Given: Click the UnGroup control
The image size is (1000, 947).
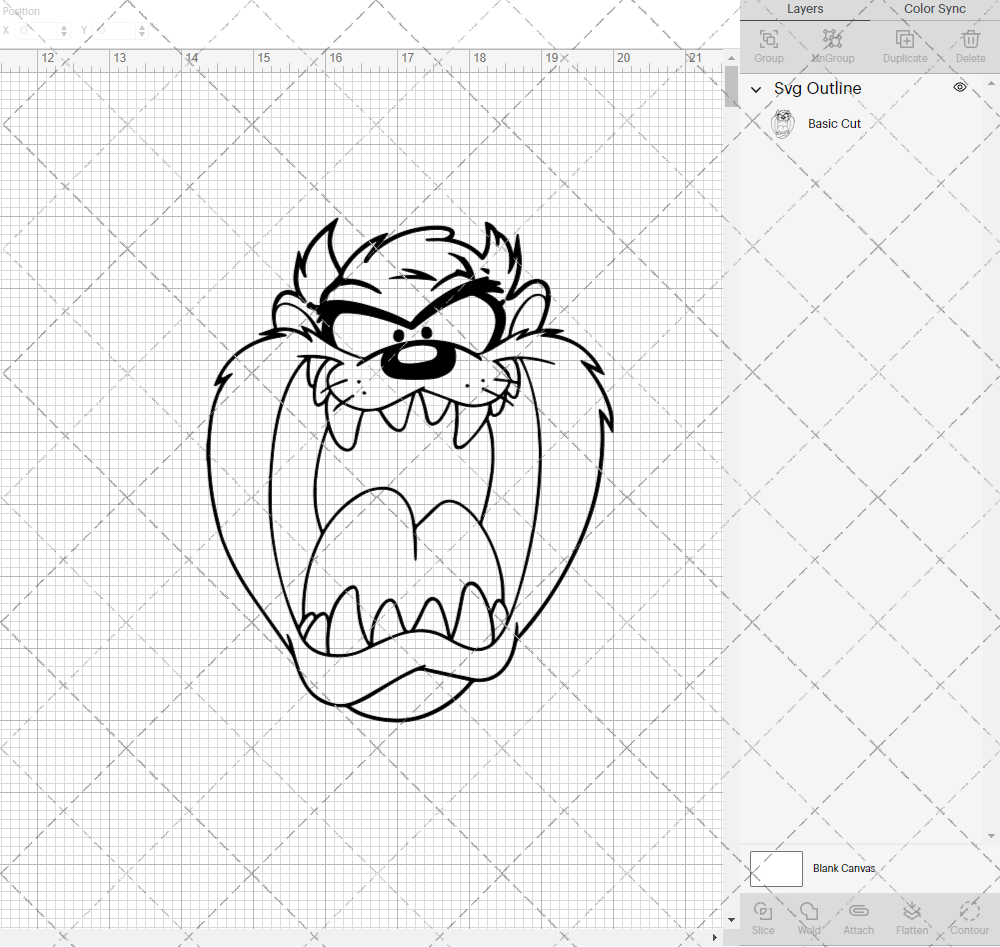Looking at the screenshot, I should pos(832,40).
